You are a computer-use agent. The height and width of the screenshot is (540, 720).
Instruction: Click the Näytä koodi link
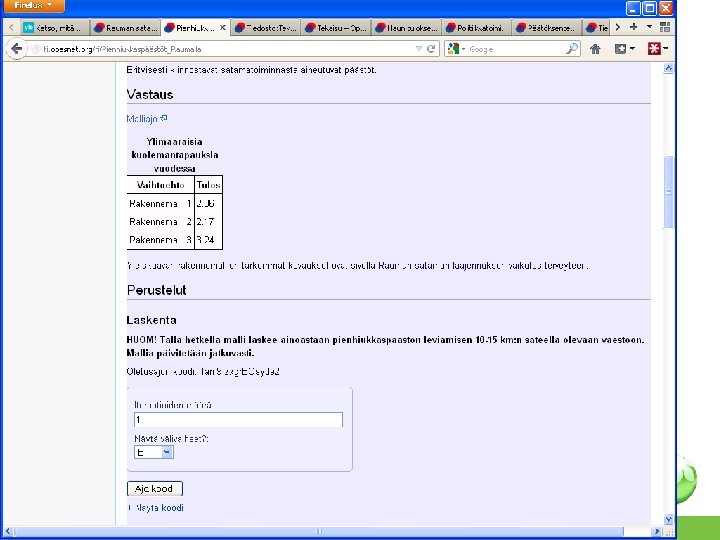pos(158,508)
